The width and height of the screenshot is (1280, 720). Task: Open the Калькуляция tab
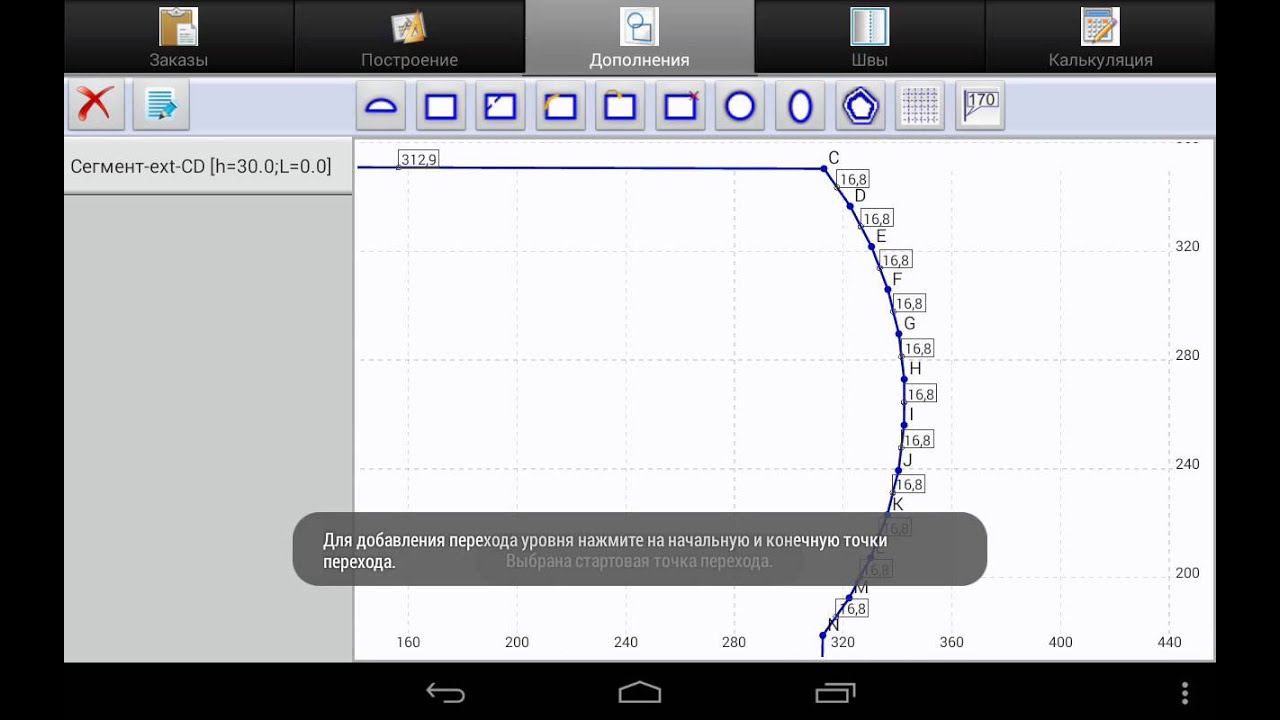1100,38
